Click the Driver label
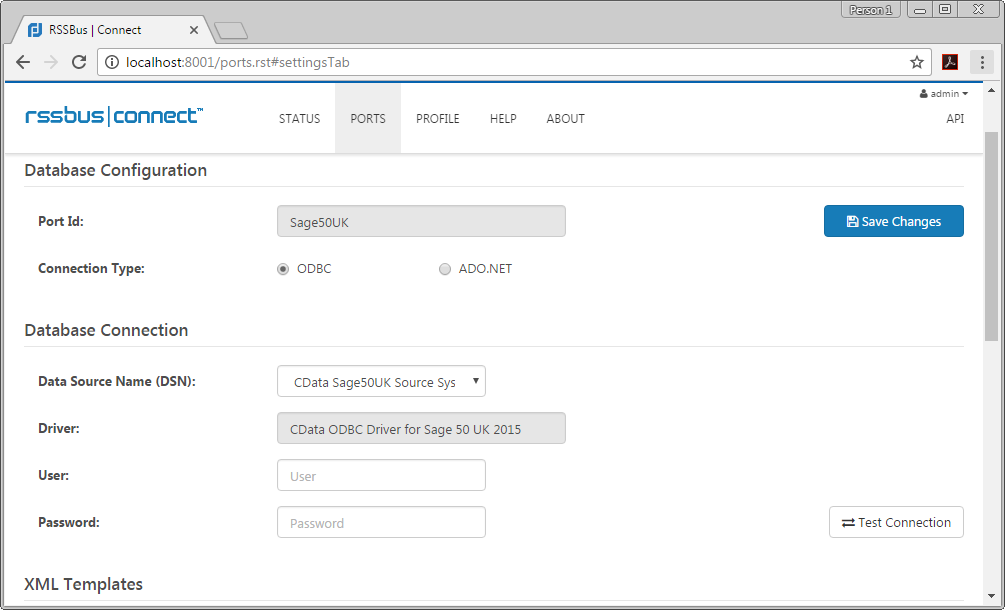The image size is (1005, 610). 59,428
